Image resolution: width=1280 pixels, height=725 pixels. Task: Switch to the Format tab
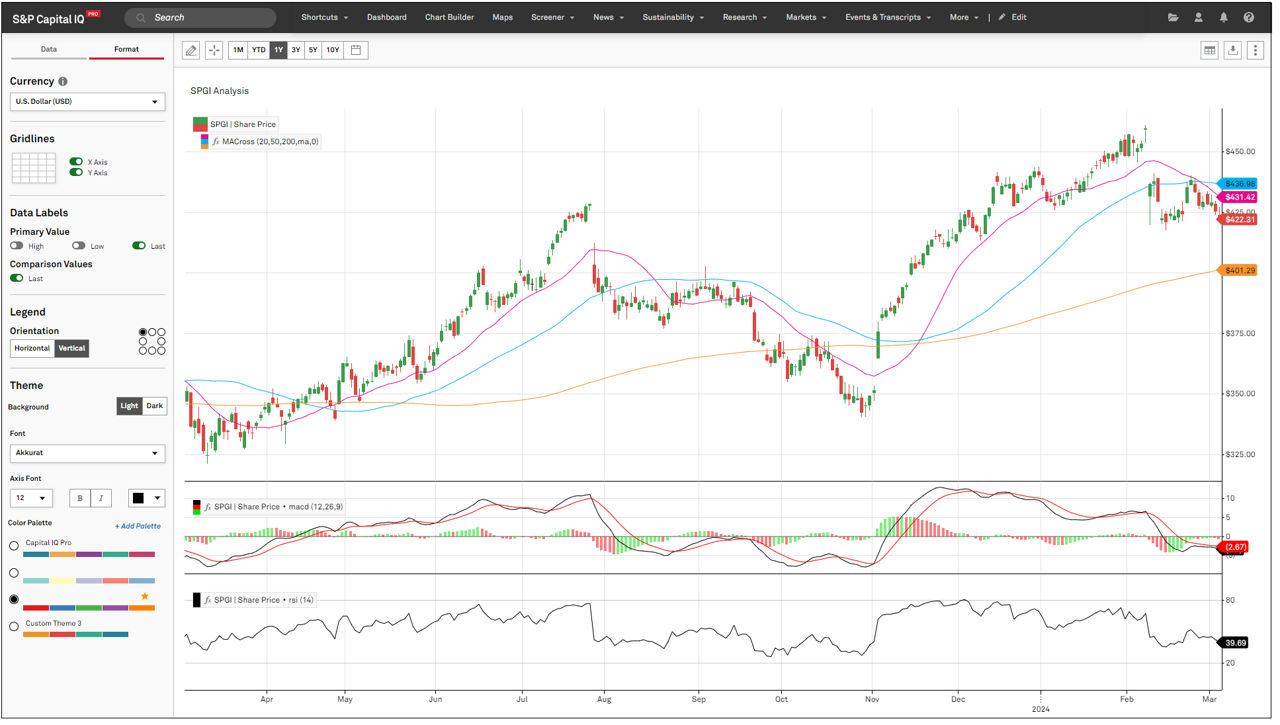click(126, 49)
